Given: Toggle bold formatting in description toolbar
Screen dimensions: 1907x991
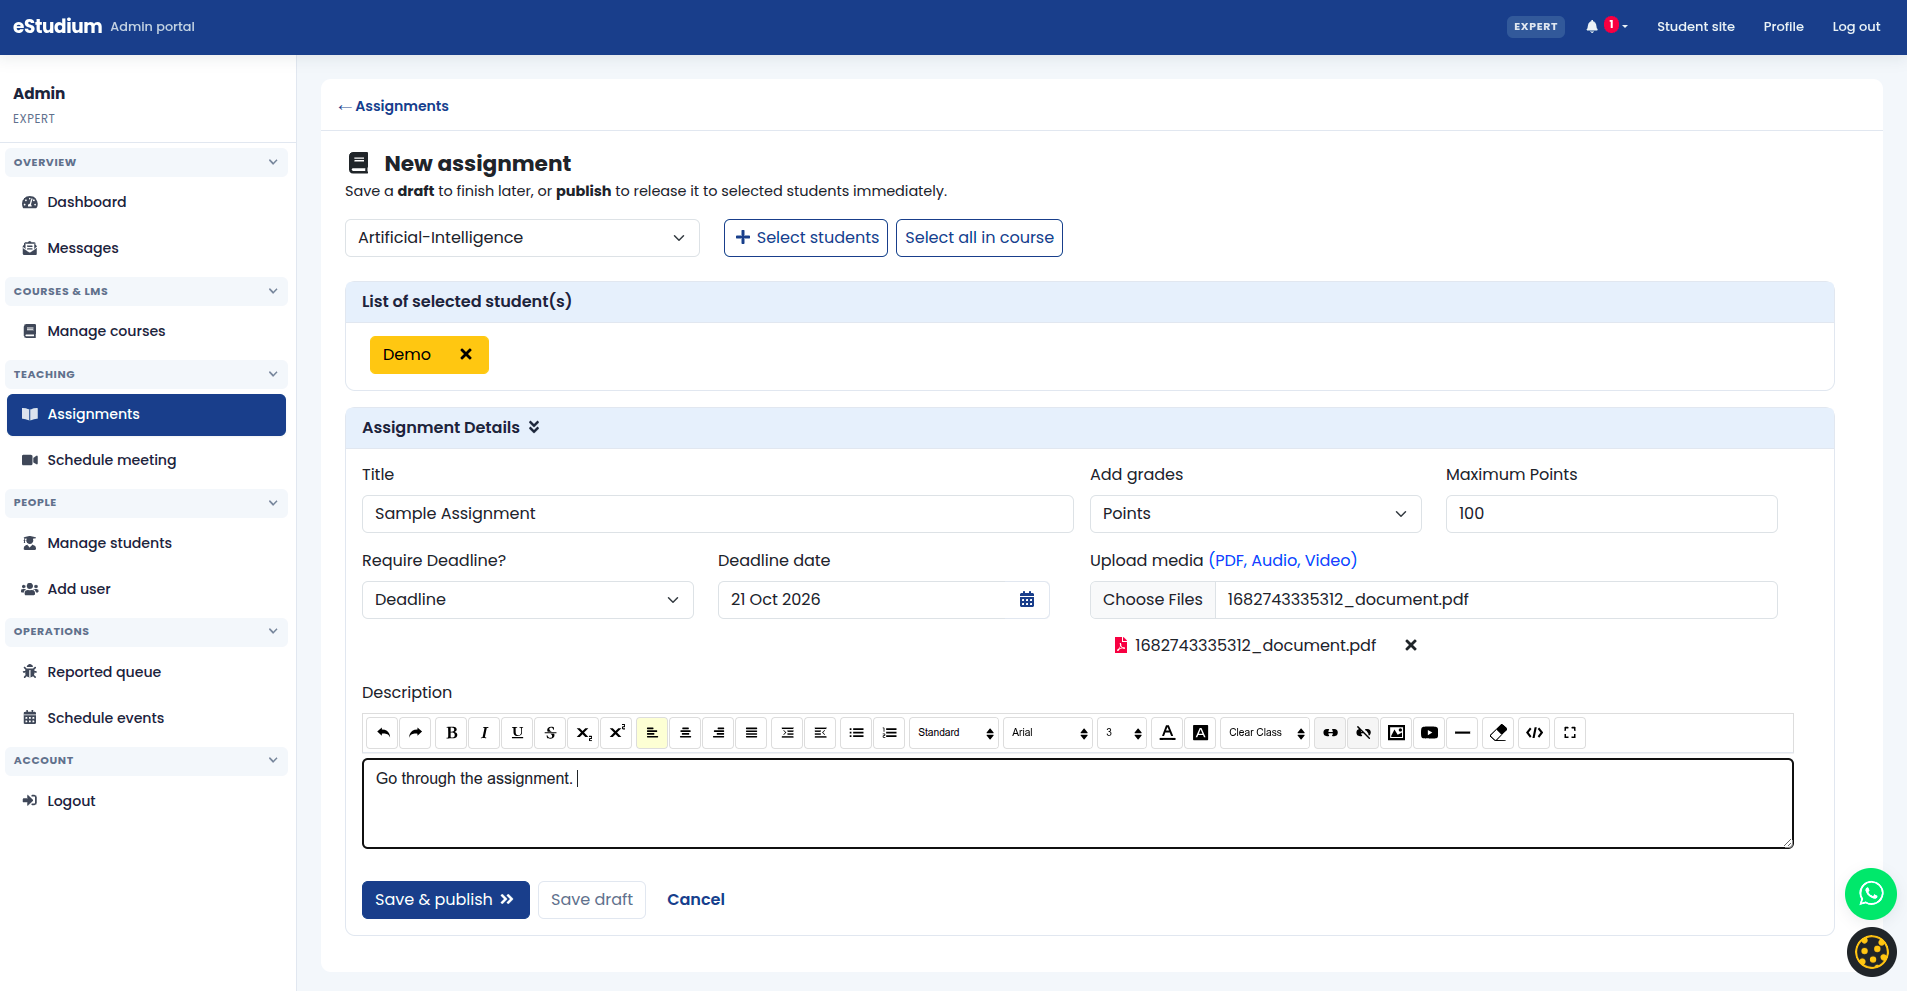Looking at the screenshot, I should click(452, 733).
